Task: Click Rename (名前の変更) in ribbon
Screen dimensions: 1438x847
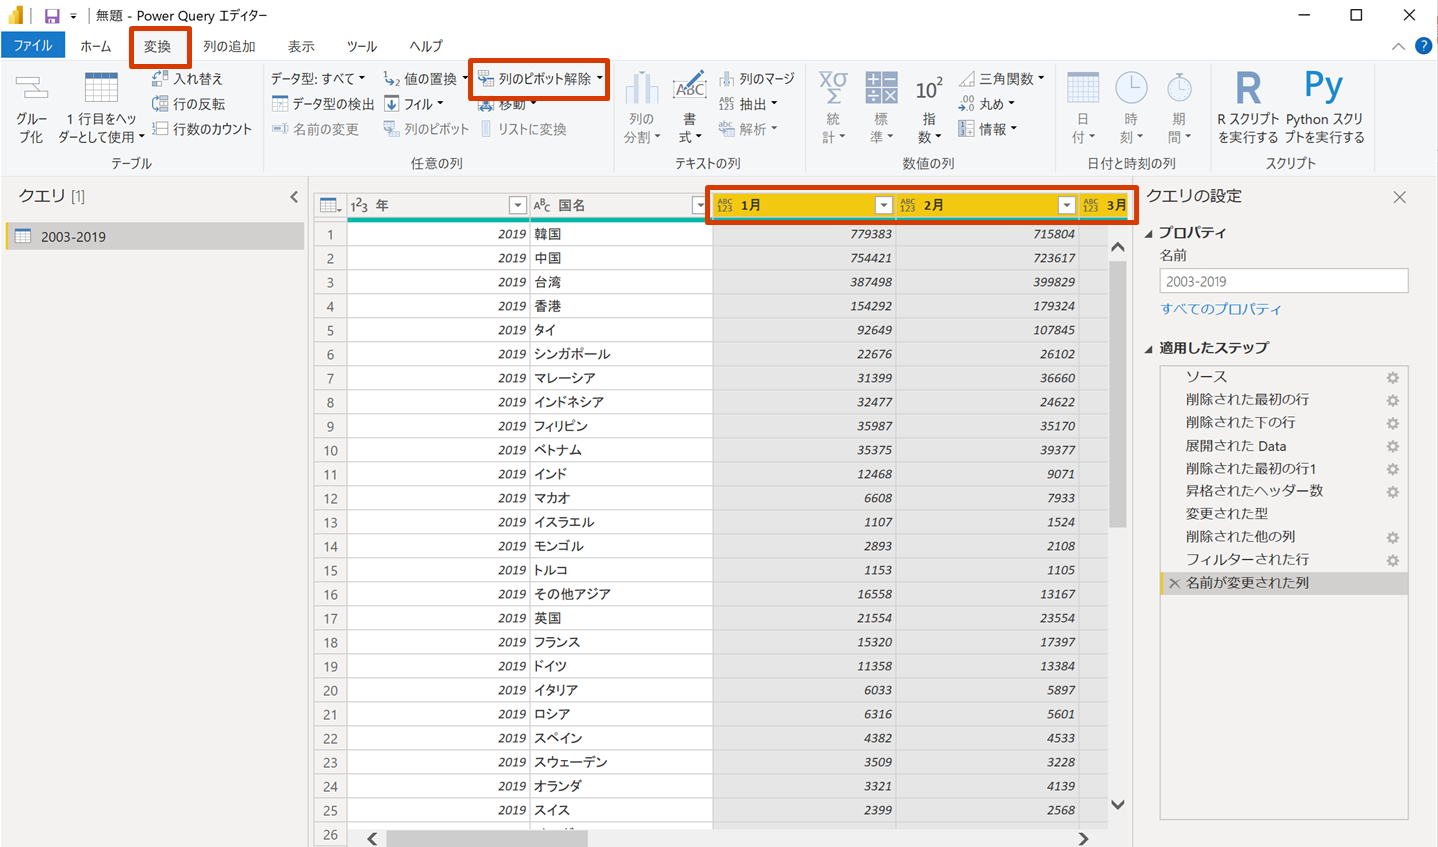Action: (315, 129)
